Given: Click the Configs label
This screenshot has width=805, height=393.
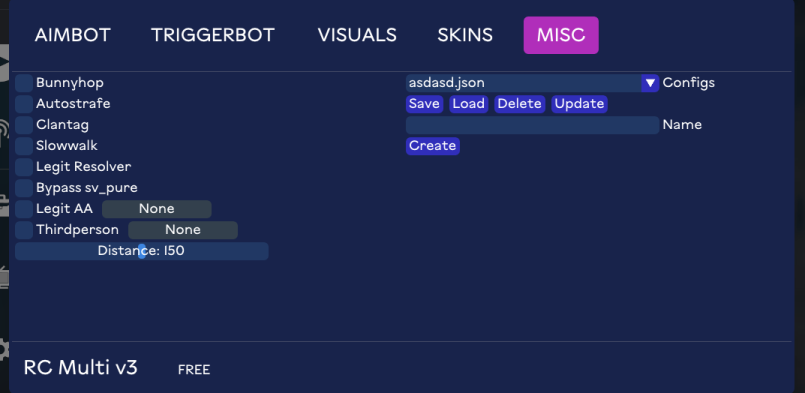Looking at the screenshot, I should (x=688, y=83).
